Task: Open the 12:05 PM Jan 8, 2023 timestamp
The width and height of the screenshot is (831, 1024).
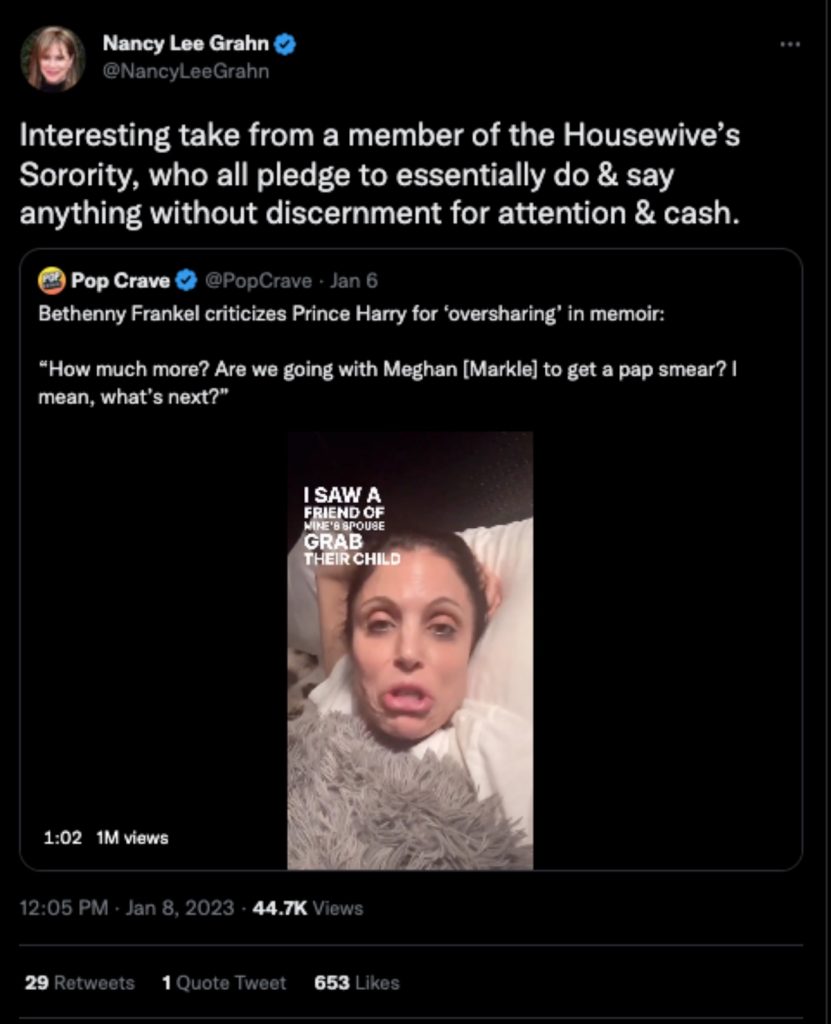Action: (x=127, y=908)
